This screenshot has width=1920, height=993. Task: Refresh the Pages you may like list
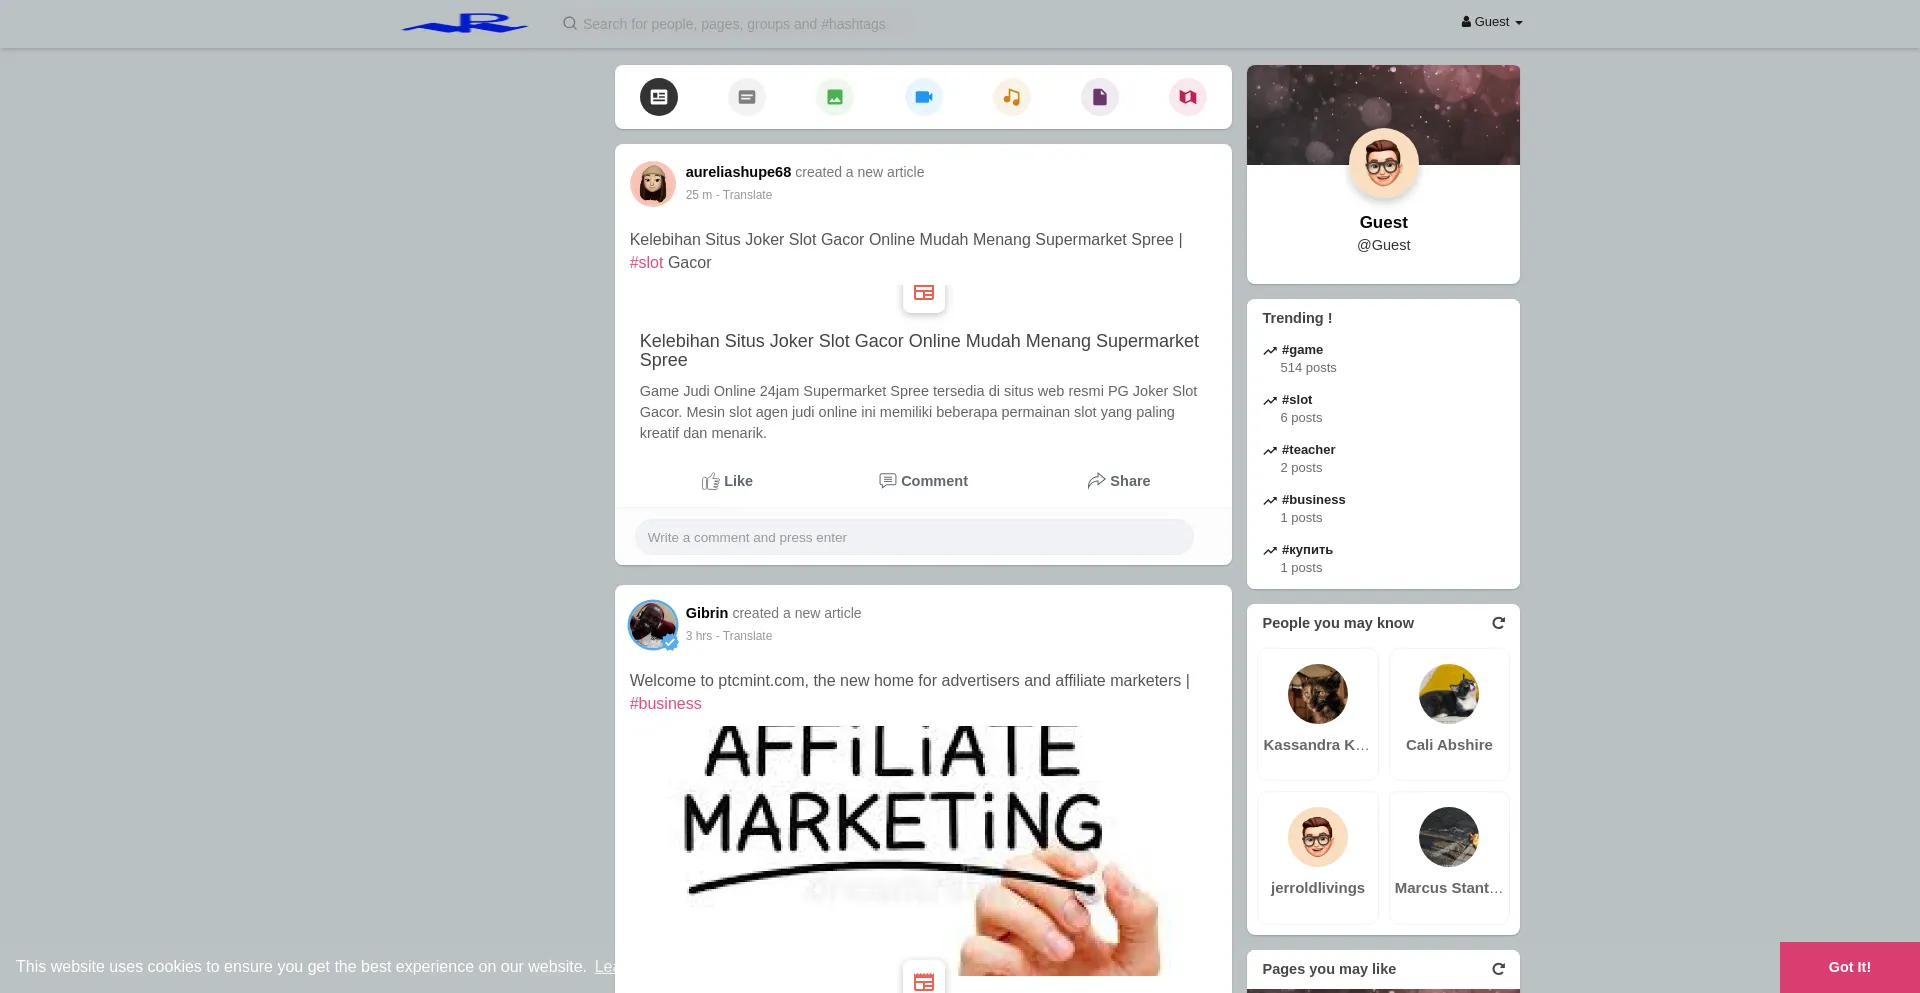pyautogui.click(x=1498, y=969)
